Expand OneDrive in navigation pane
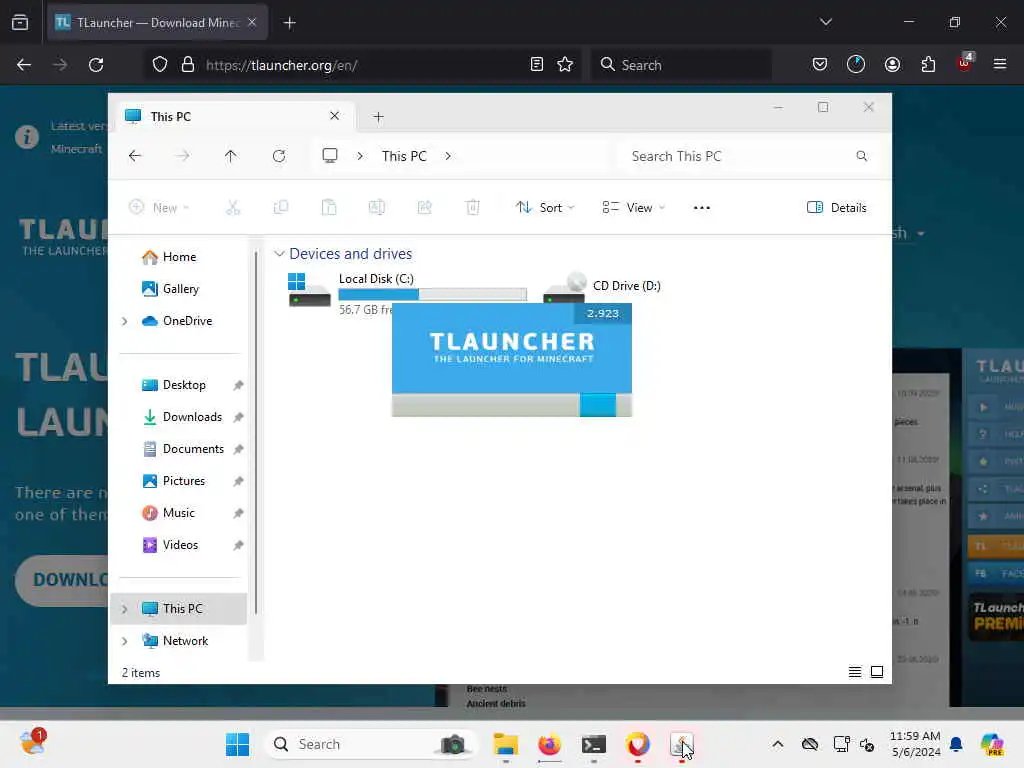1024x768 pixels. click(125, 321)
